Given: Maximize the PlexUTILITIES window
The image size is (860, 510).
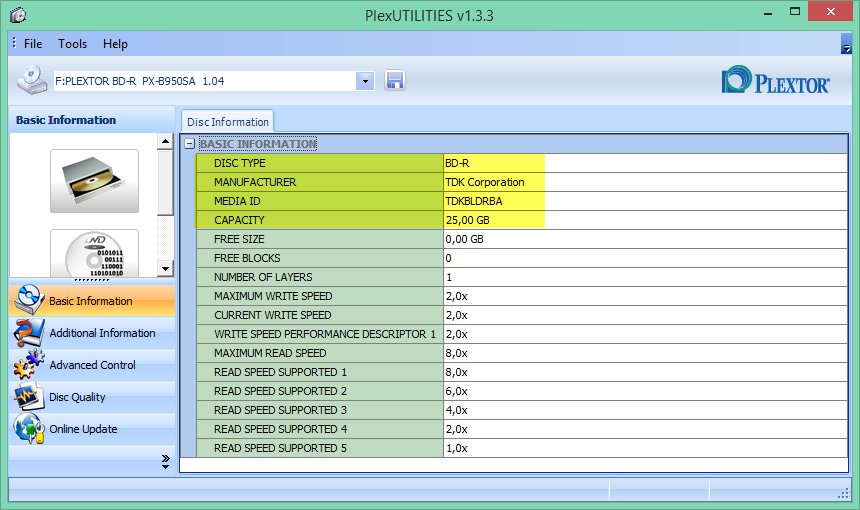Looking at the screenshot, I should (795, 12).
